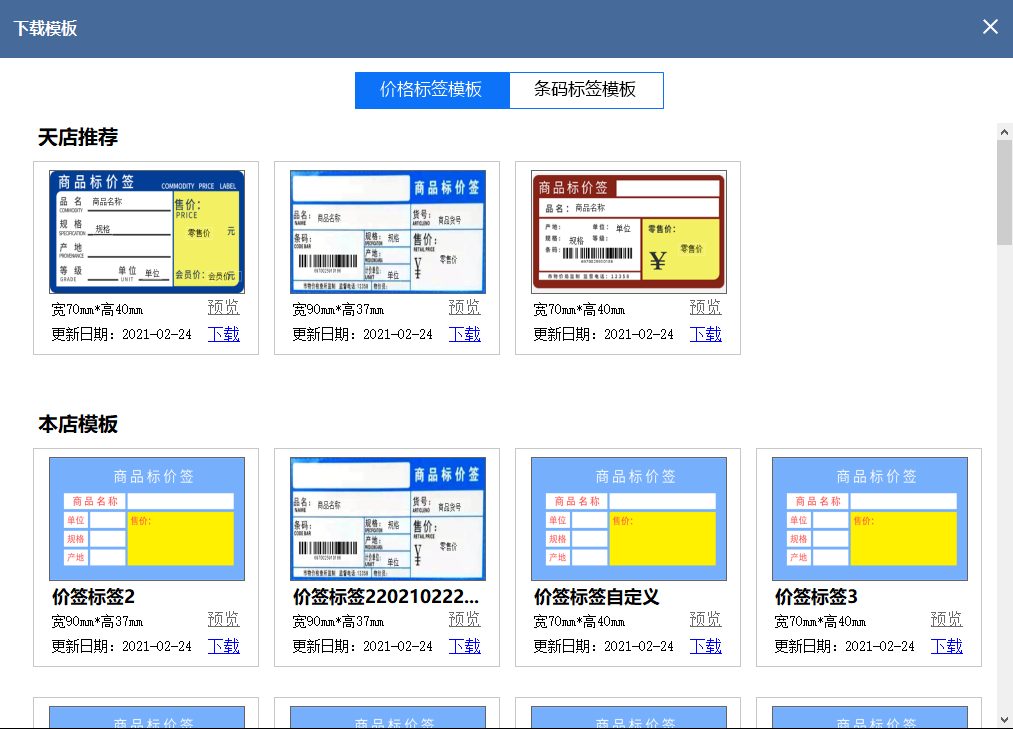Open the 价签标签2 template thumbnail

tap(145, 518)
